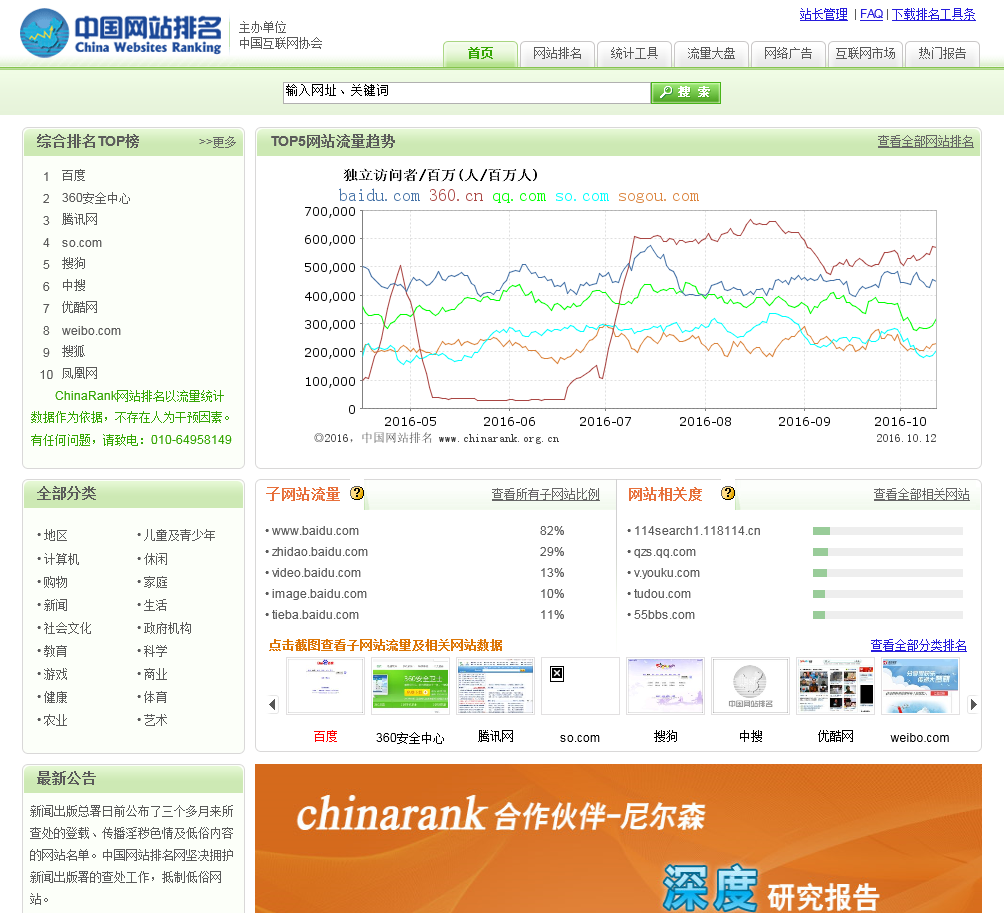Image resolution: width=1004 pixels, height=913 pixels.
Task: Open the 游戏 category
Action: [55, 674]
